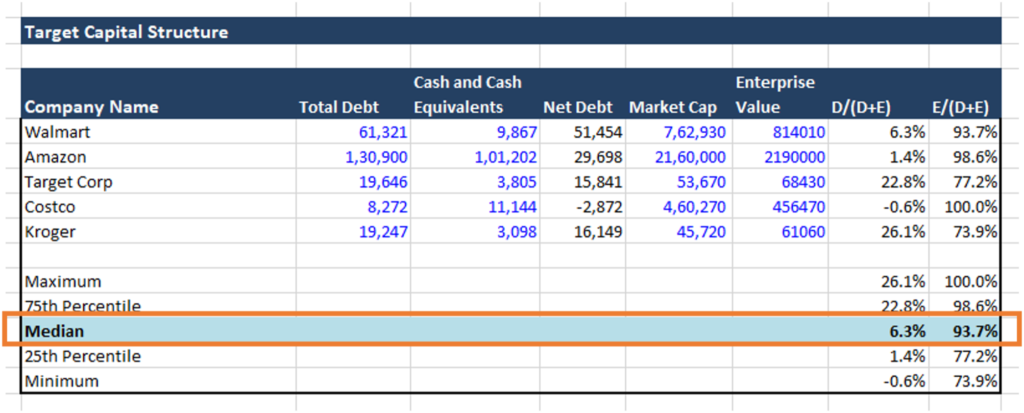Select Kroger total debt 19,247

click(383, 232)
